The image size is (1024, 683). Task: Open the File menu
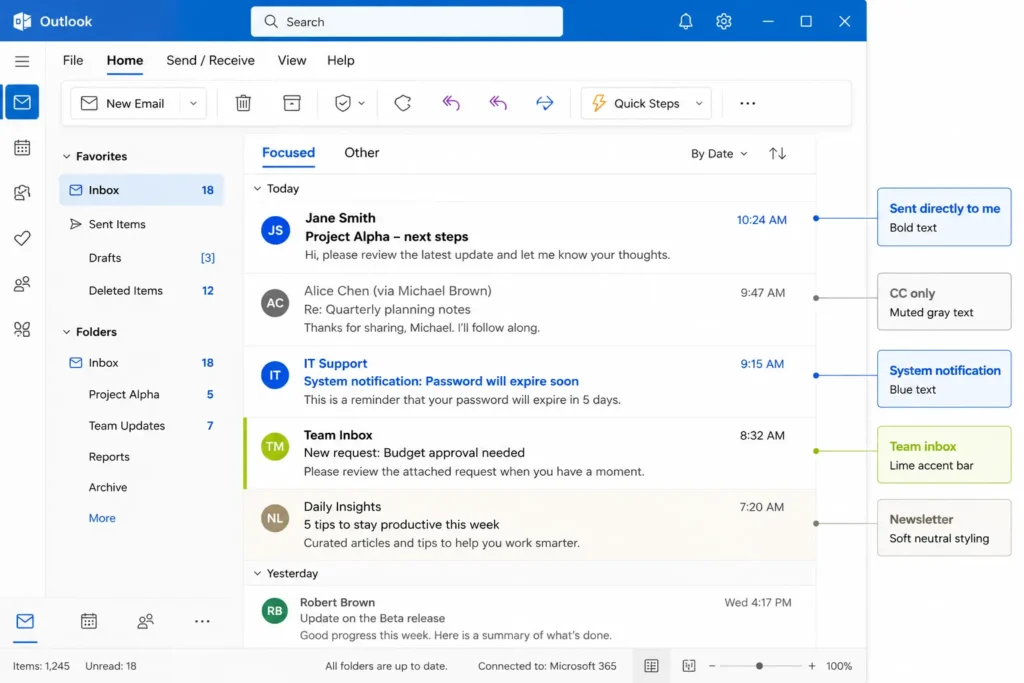tap(72, 60)
